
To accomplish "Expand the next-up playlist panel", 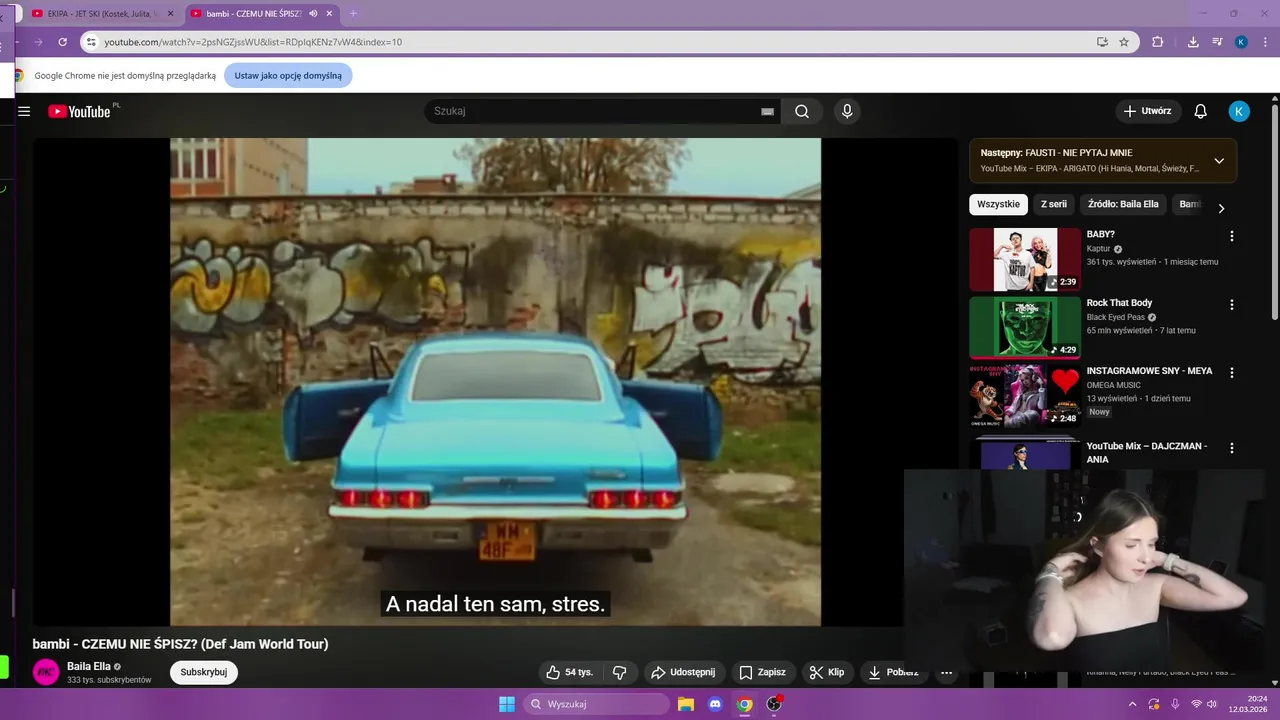I will 1219,161.
